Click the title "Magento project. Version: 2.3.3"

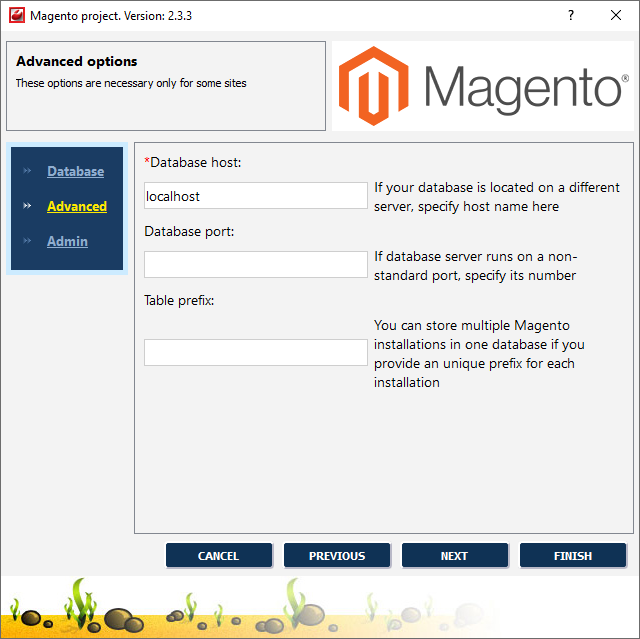(111, 16)
